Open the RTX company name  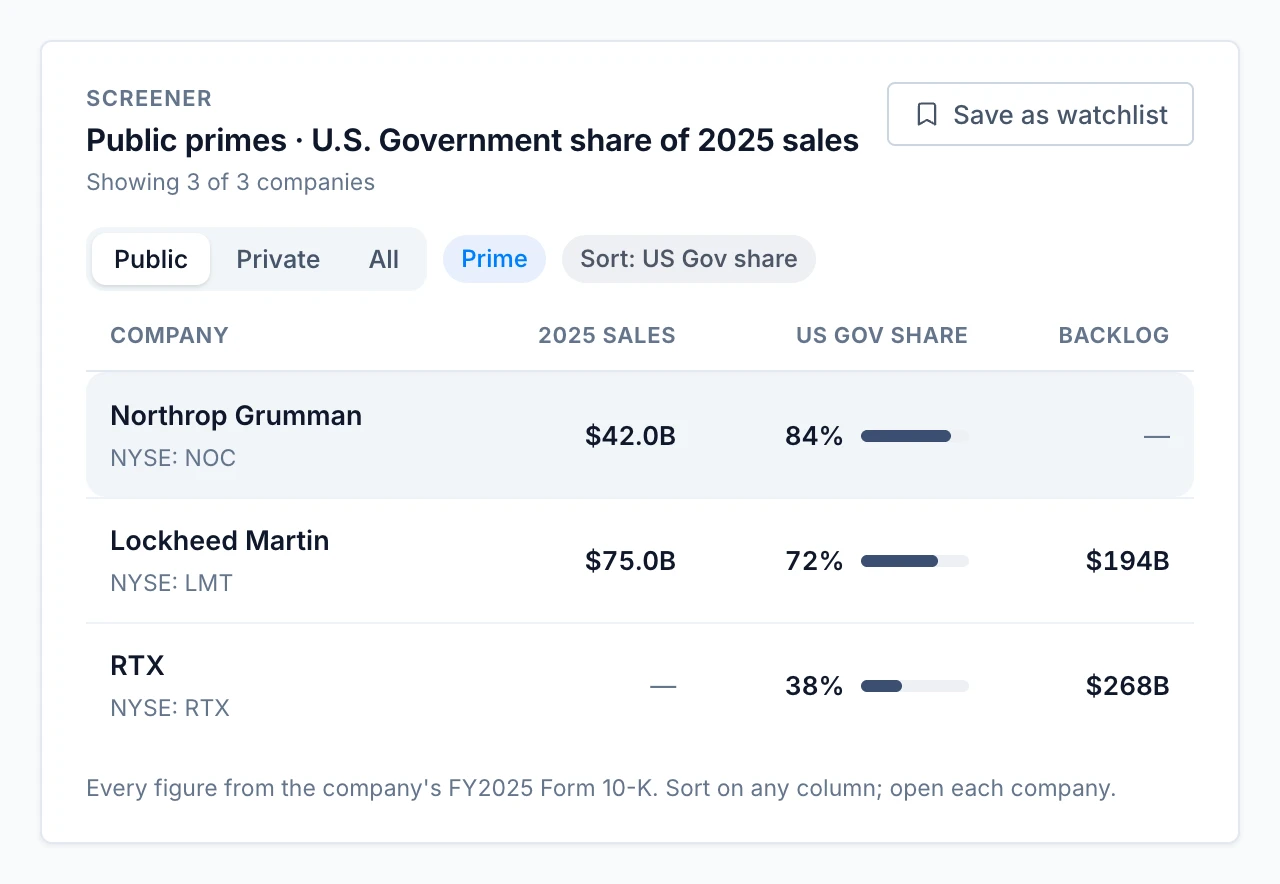pyautogui.click(x=137, y=665)
